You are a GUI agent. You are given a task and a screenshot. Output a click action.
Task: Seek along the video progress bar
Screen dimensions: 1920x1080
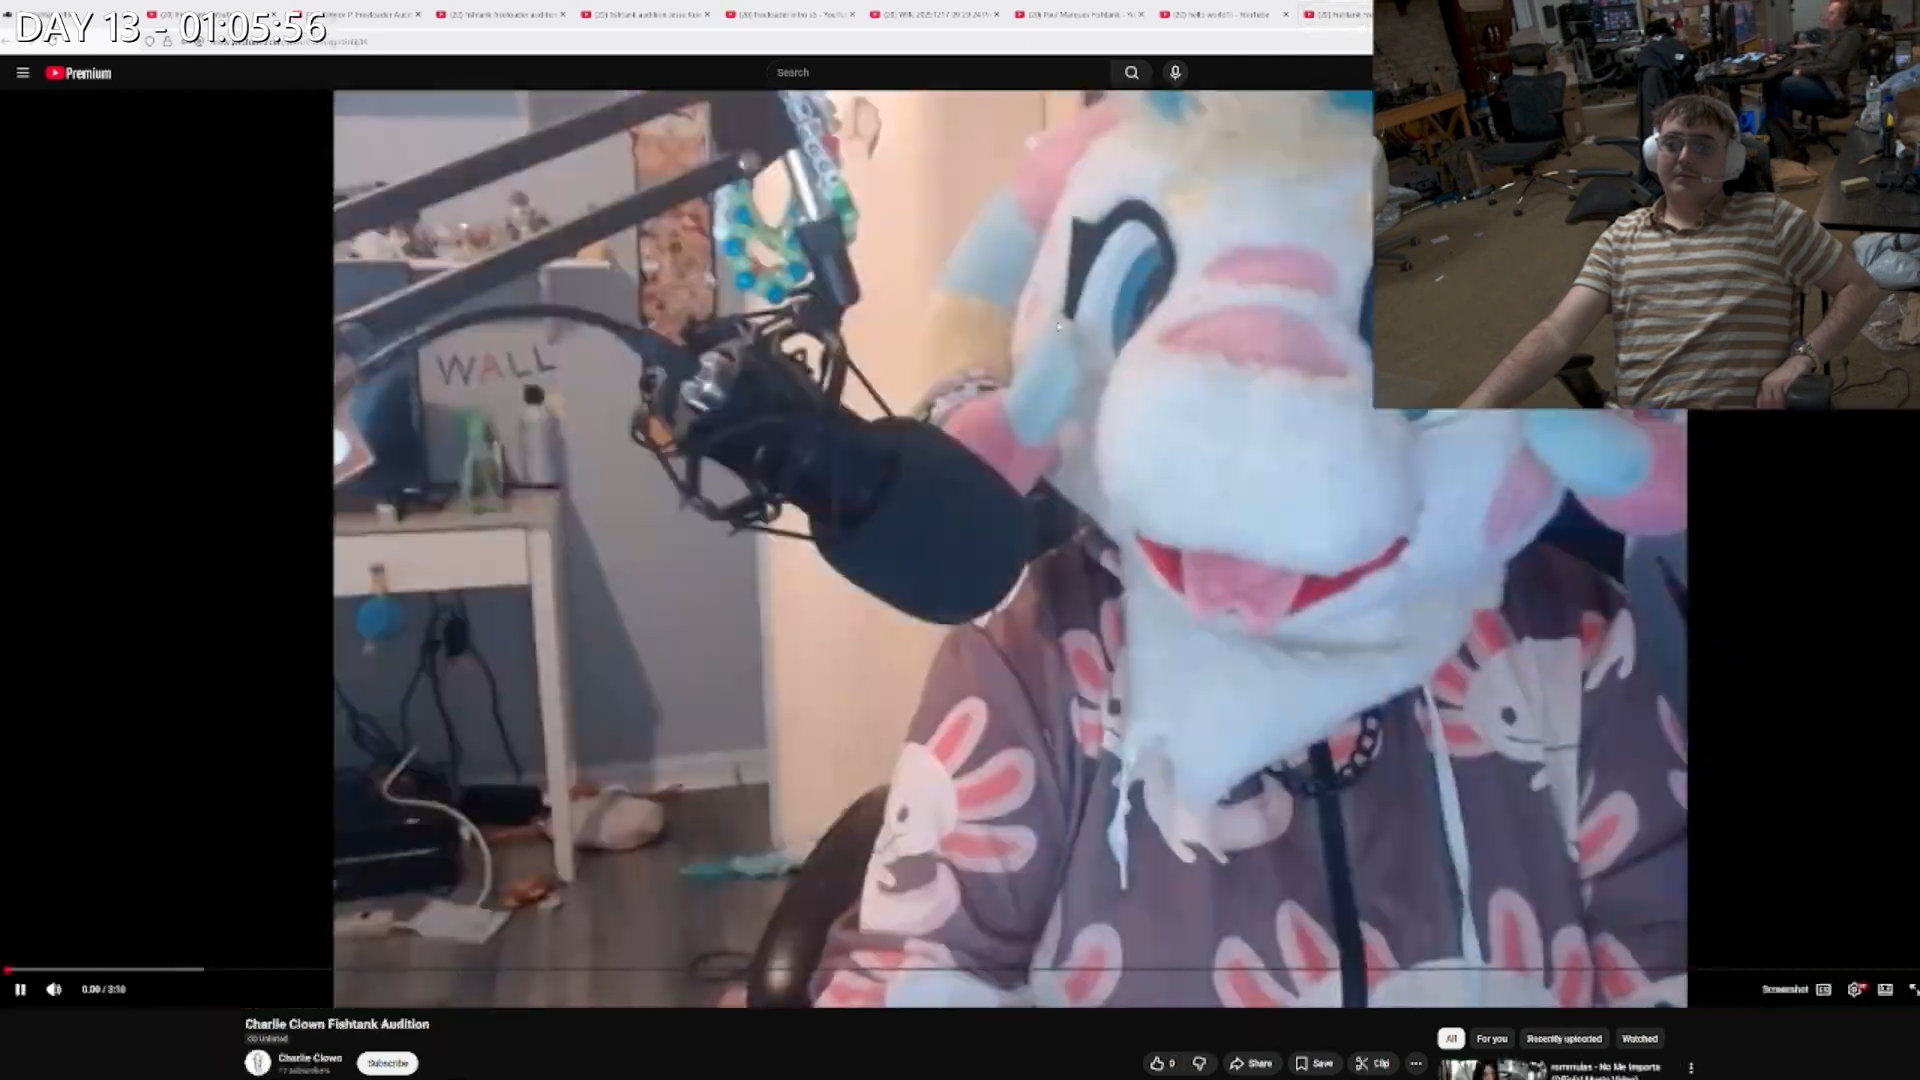[700, 969]
